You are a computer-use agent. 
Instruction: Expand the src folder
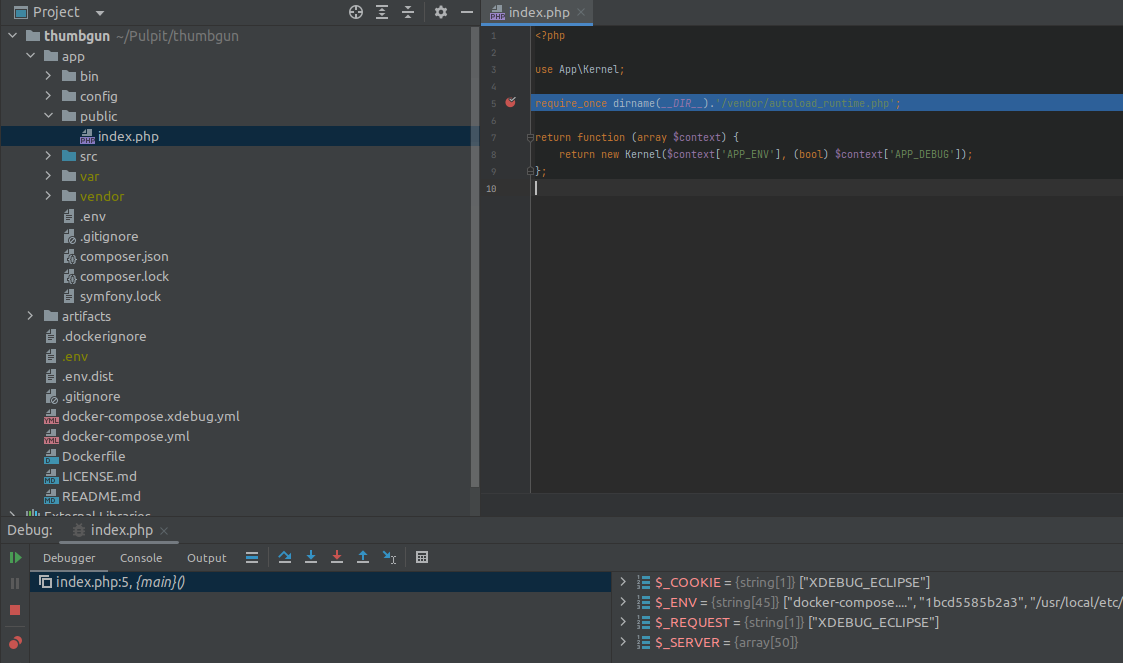pyautogui.click(x=48, y=156)
